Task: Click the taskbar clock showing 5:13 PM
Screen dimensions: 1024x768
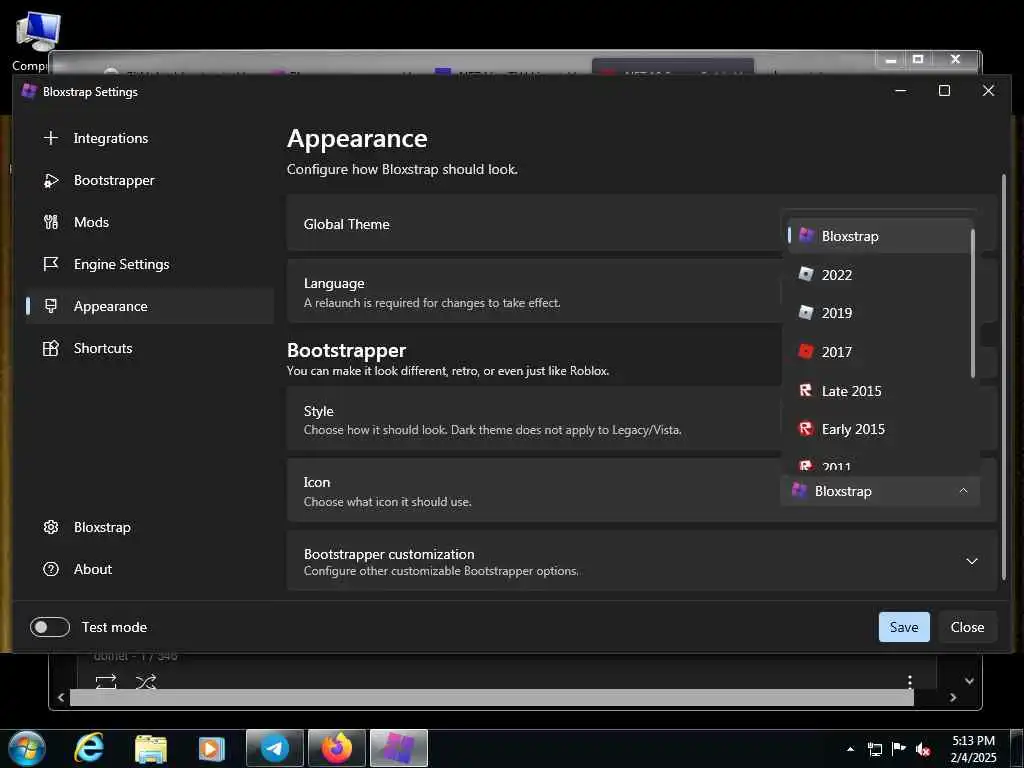Action: (x=973, y=748)
